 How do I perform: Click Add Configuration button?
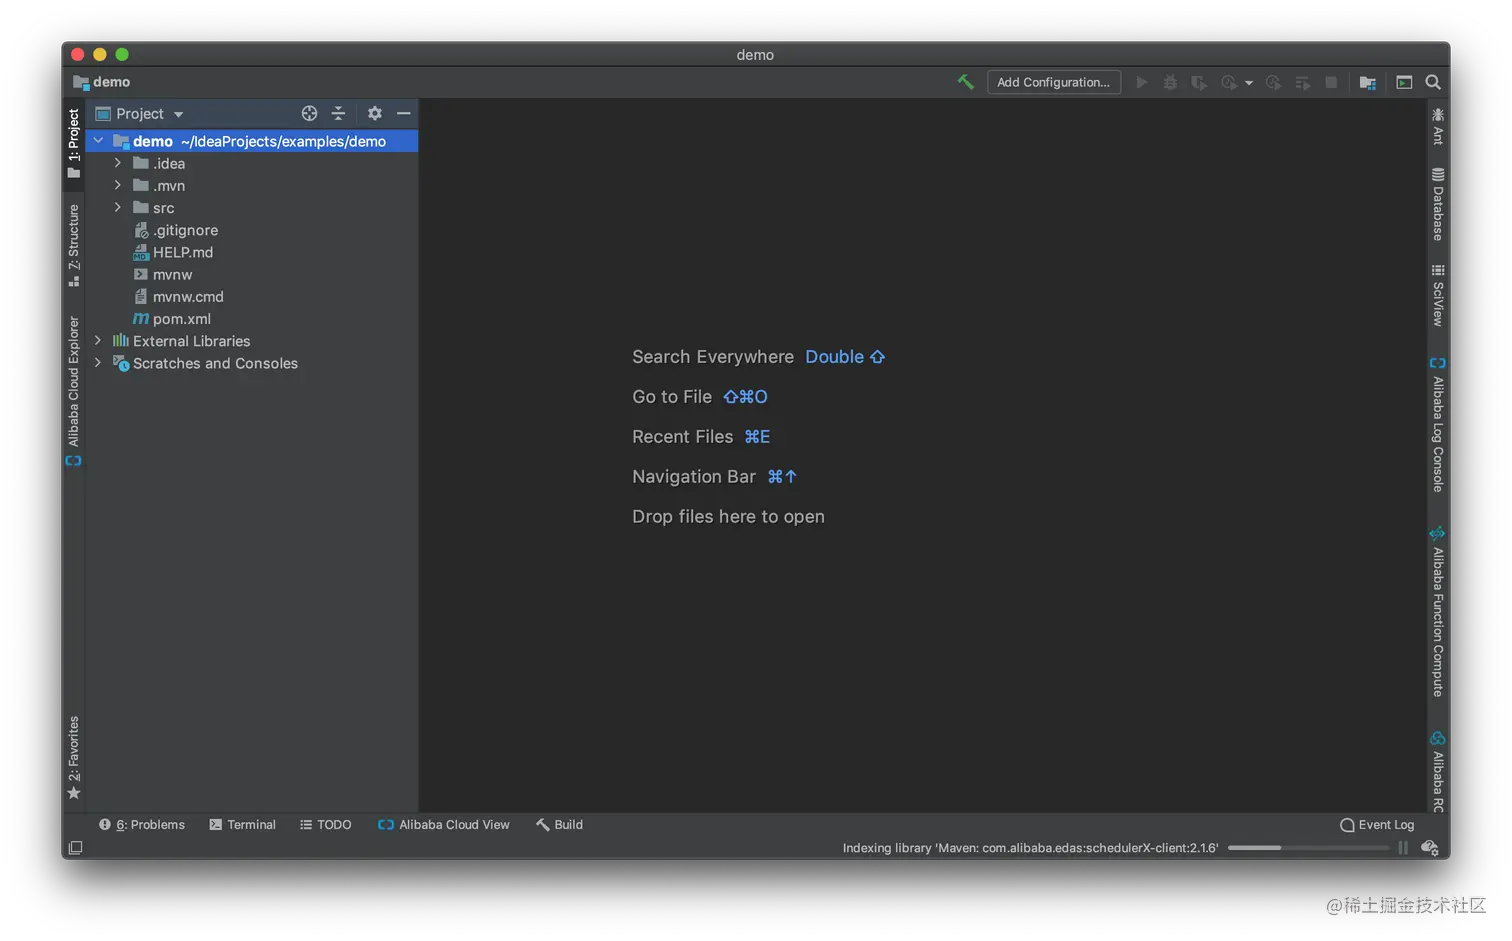coord(1053,82)
